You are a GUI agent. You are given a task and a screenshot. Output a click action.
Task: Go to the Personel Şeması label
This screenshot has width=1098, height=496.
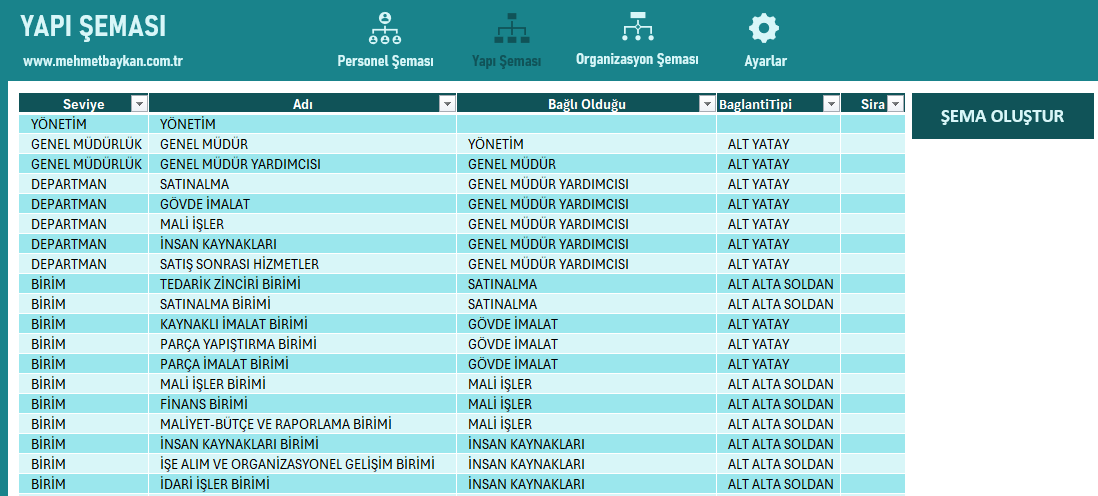click(x=385, y=61)
